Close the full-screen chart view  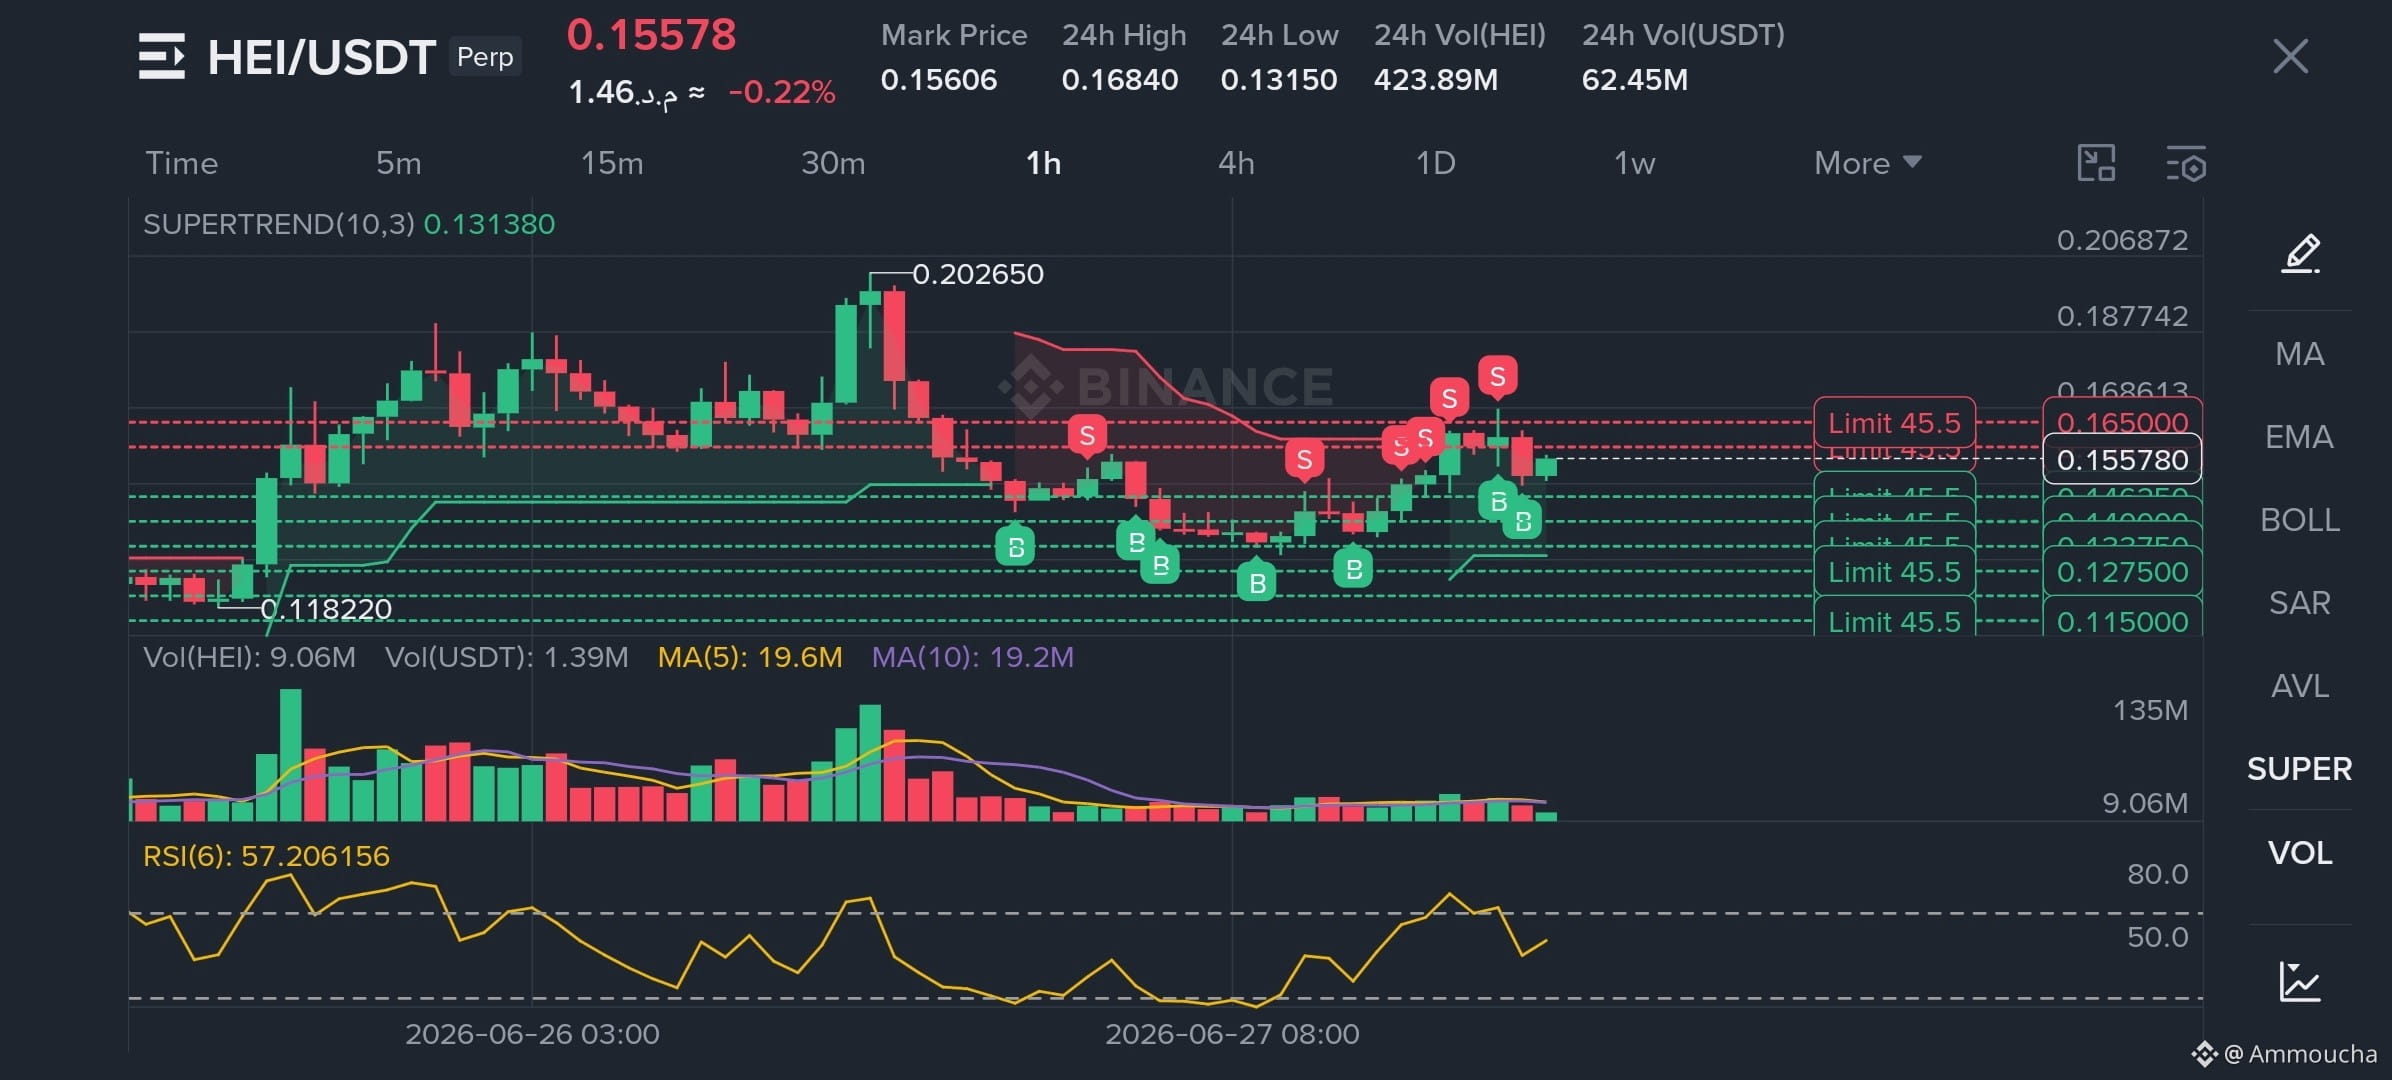click(2290, 56)
